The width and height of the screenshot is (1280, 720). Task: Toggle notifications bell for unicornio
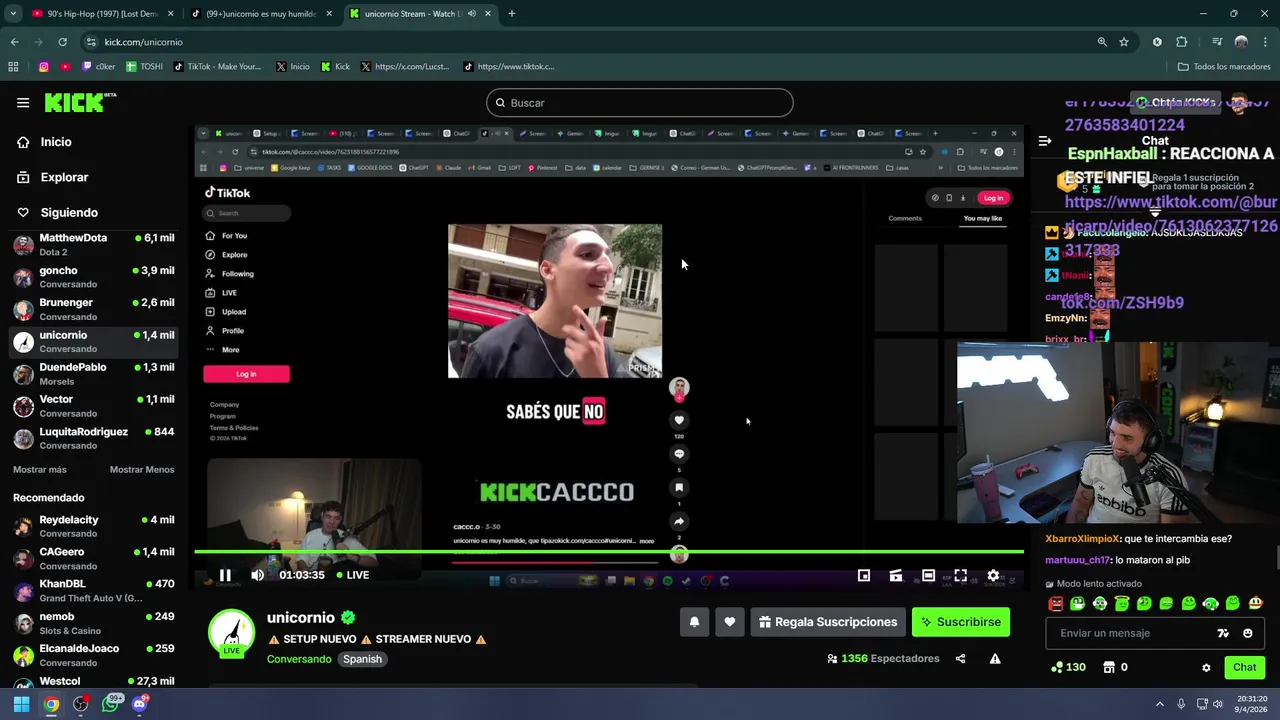694,622
